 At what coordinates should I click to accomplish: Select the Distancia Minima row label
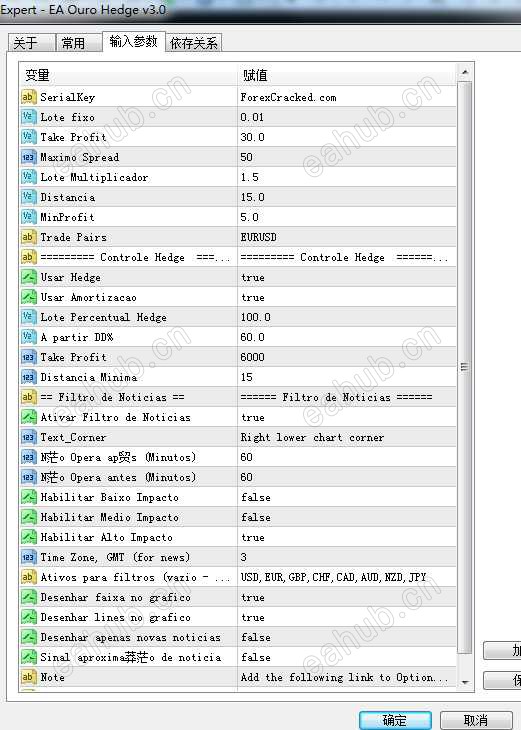[88, 377]
